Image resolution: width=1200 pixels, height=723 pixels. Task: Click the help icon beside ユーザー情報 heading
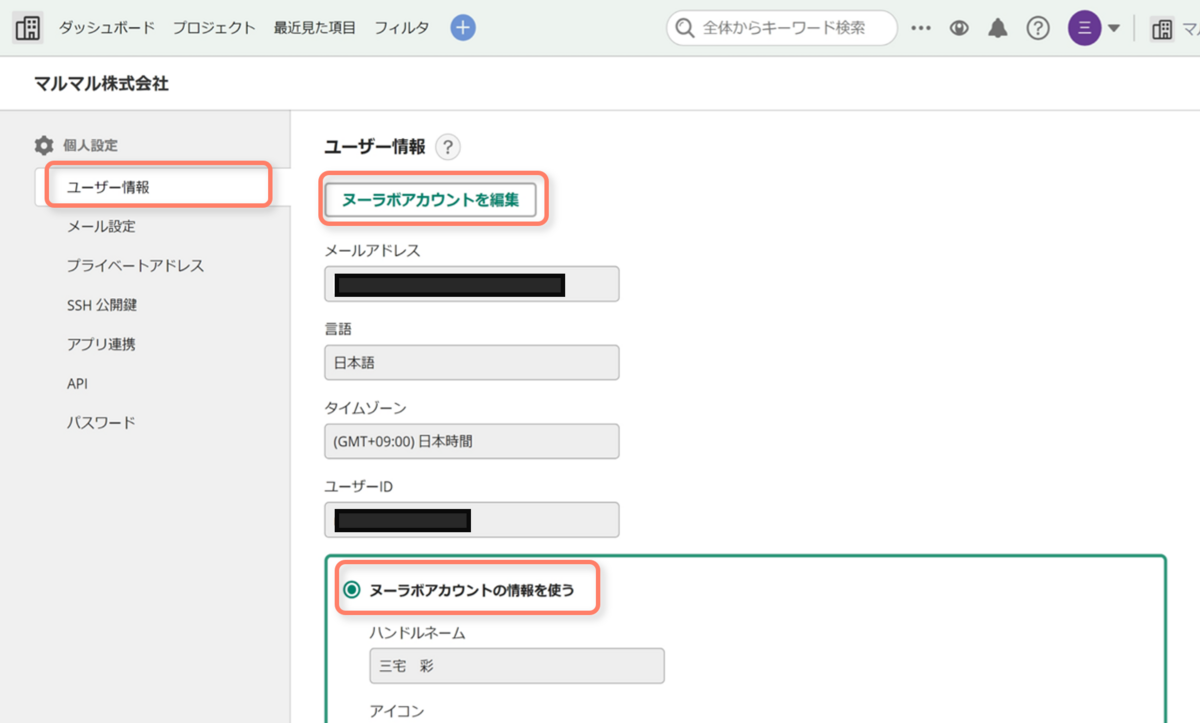tap(448, 148)
